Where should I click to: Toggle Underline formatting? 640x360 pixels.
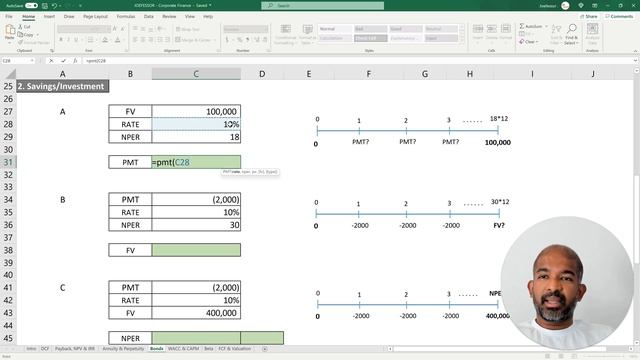76,40
